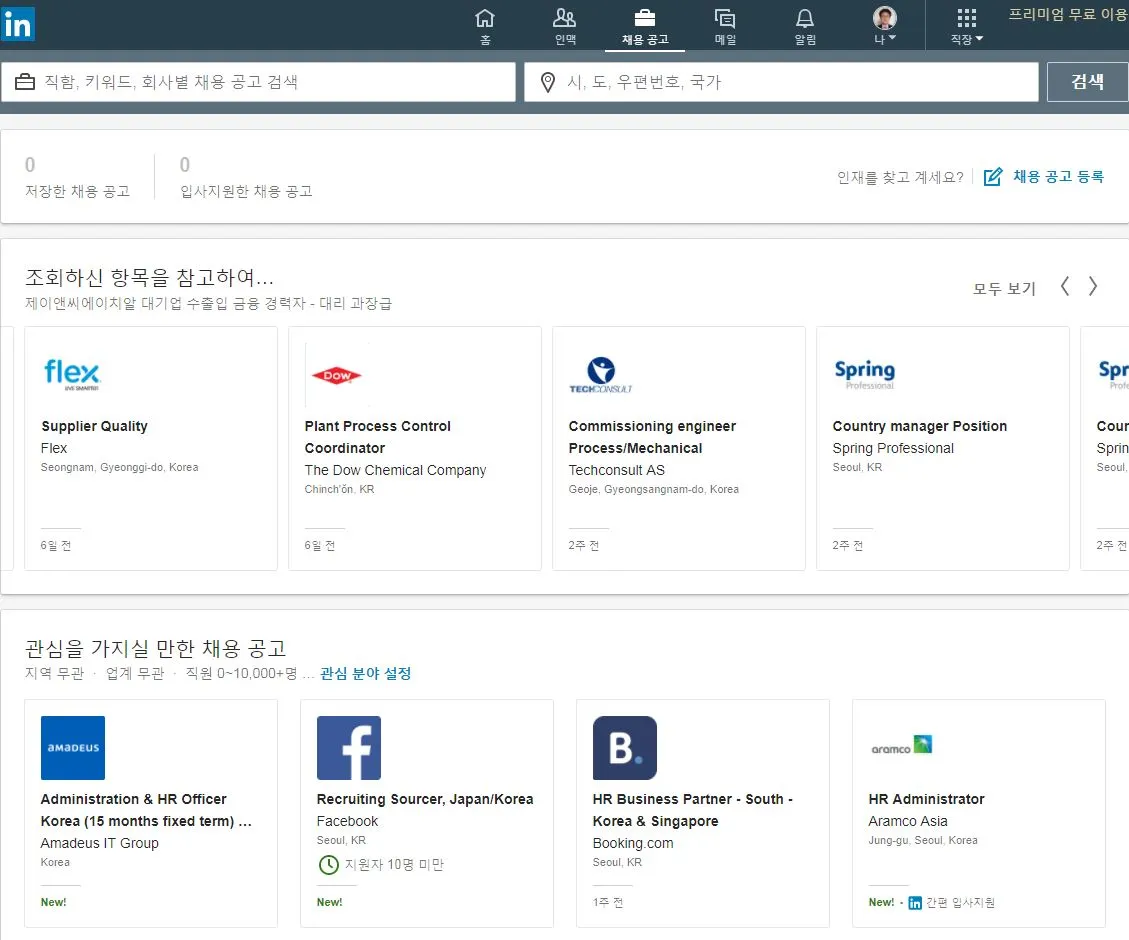Open HR Administrator job title

pos(926,799)
